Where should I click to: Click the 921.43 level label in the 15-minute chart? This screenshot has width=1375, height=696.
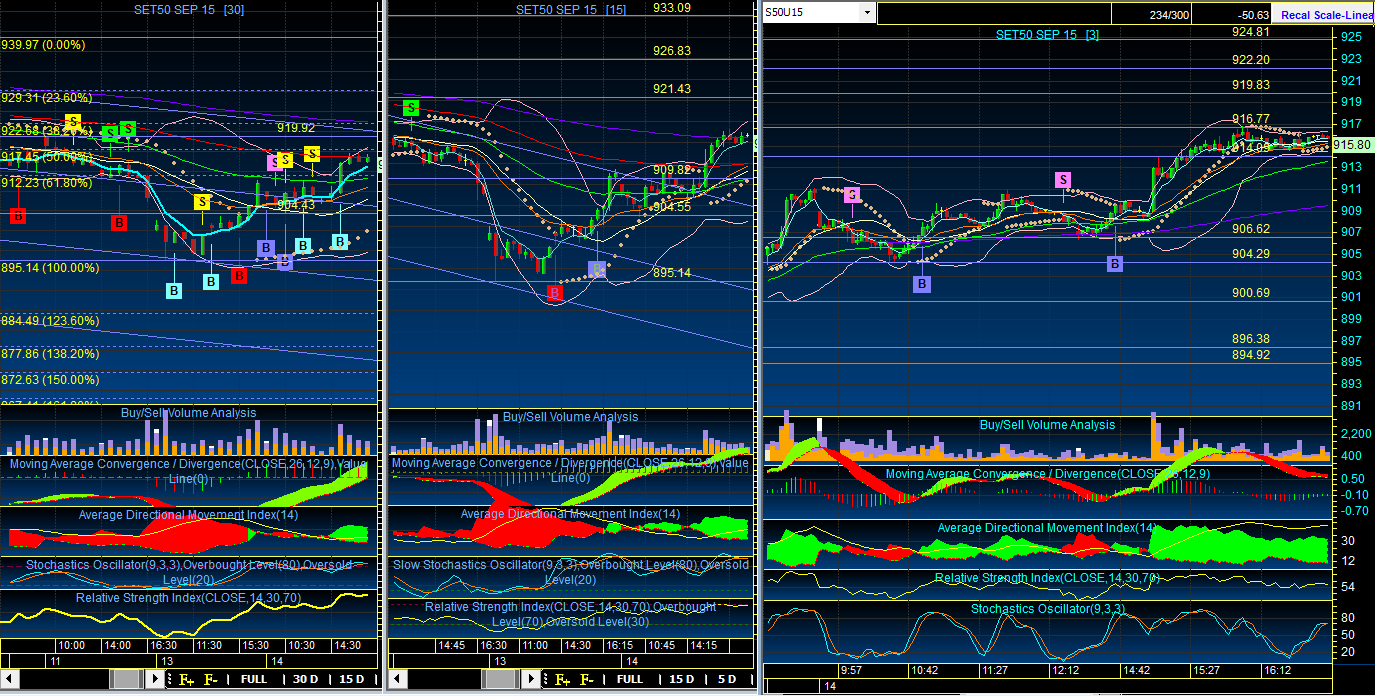[x=672, y=89]
